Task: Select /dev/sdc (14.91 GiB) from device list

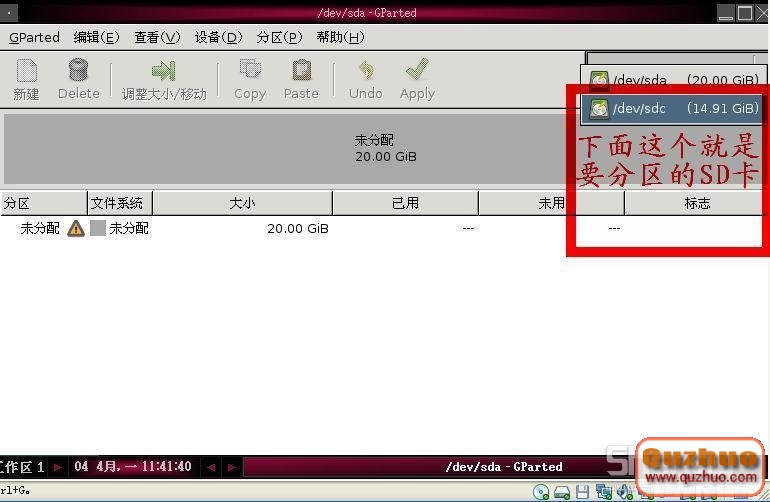Action: (x=674, y=108)
